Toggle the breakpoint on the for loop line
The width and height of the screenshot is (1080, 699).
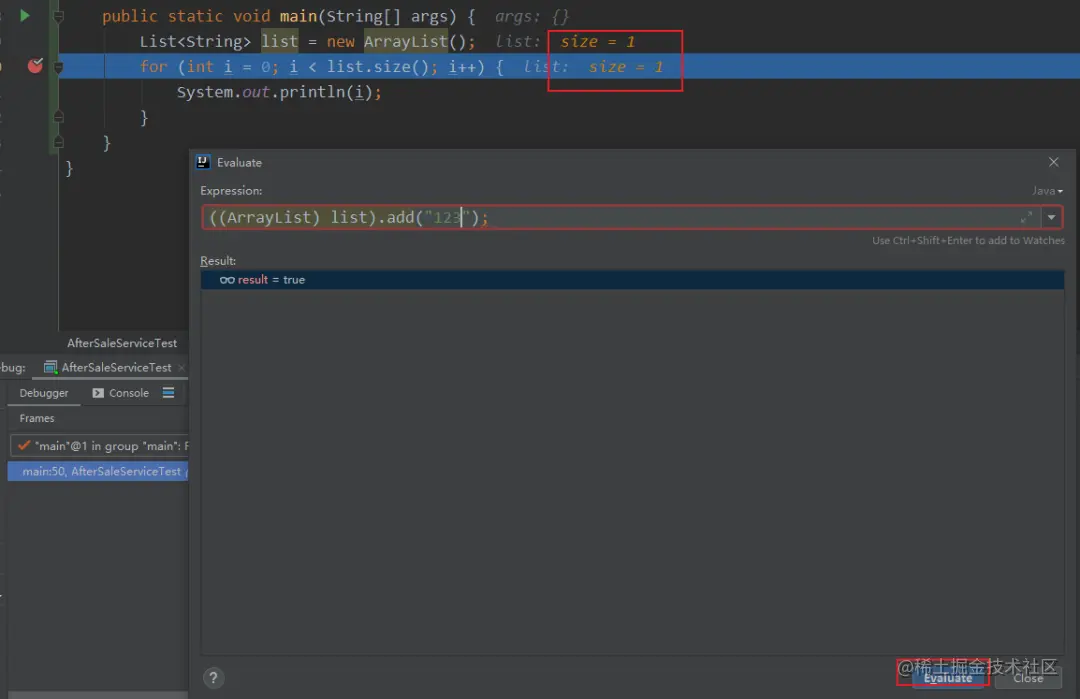point(35,65)
